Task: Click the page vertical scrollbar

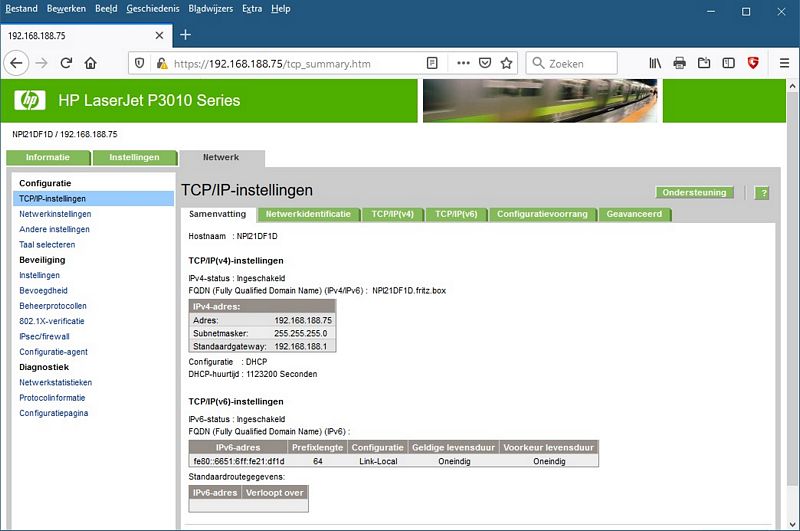Action: 792,288
